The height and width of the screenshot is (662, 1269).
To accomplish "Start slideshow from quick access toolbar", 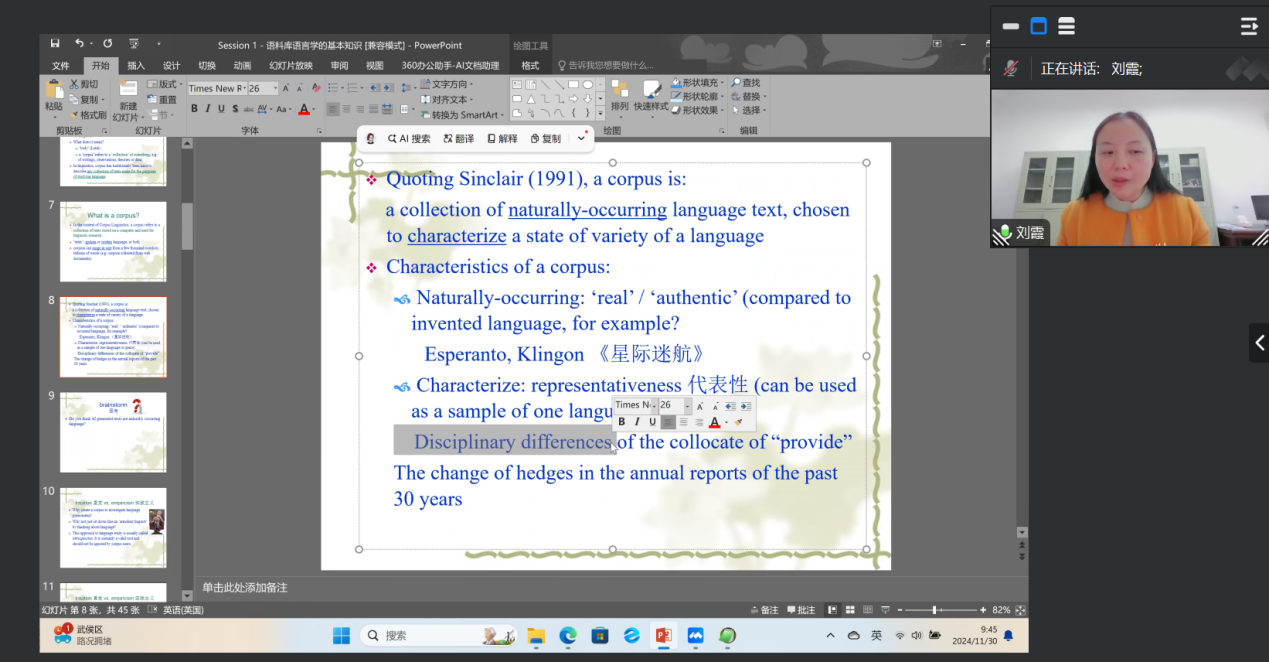I will [x=134, y=44].
